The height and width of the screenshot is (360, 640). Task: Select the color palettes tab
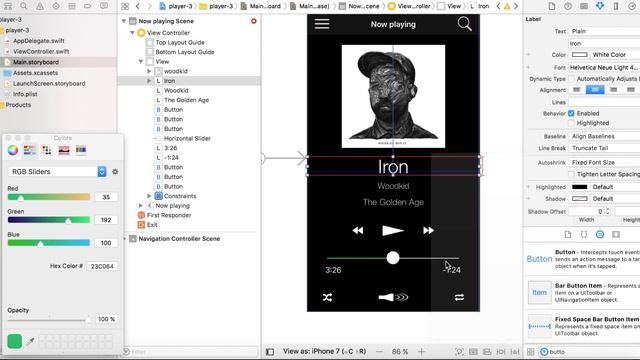47,150
